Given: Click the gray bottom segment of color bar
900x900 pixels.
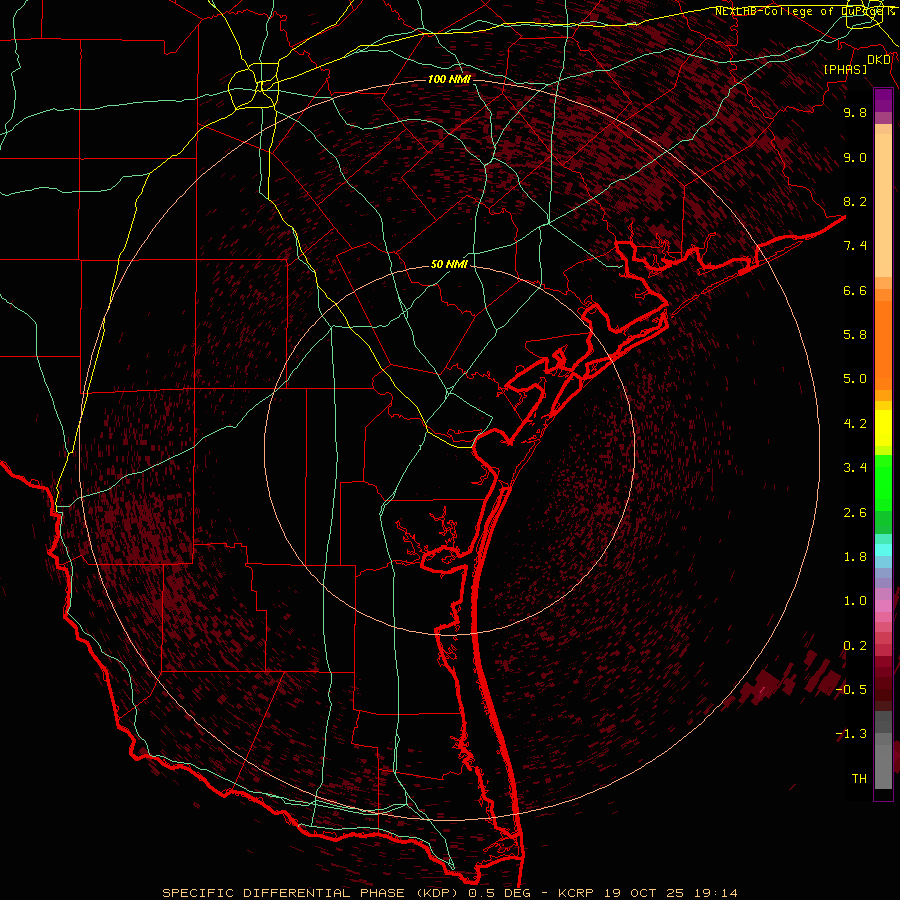Looking at the screenshot, I should 883,766.
